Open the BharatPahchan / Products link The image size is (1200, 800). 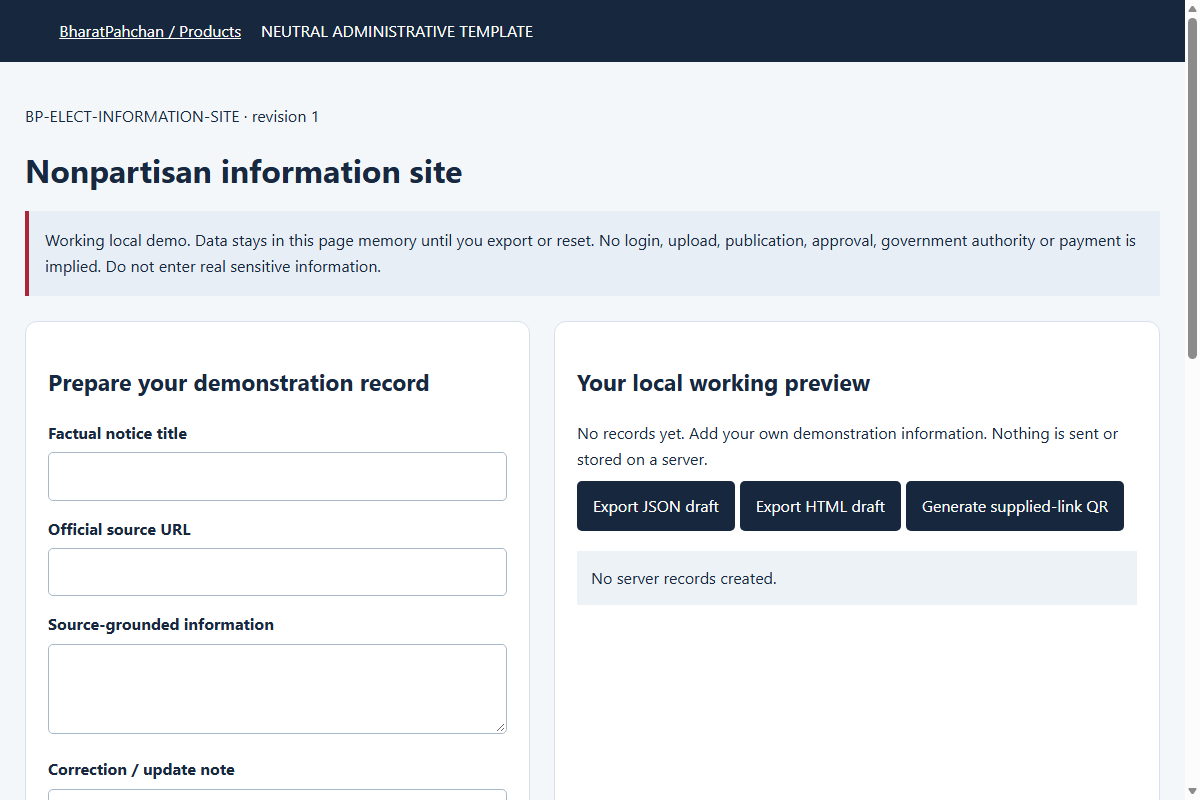[x=150, y=31]
